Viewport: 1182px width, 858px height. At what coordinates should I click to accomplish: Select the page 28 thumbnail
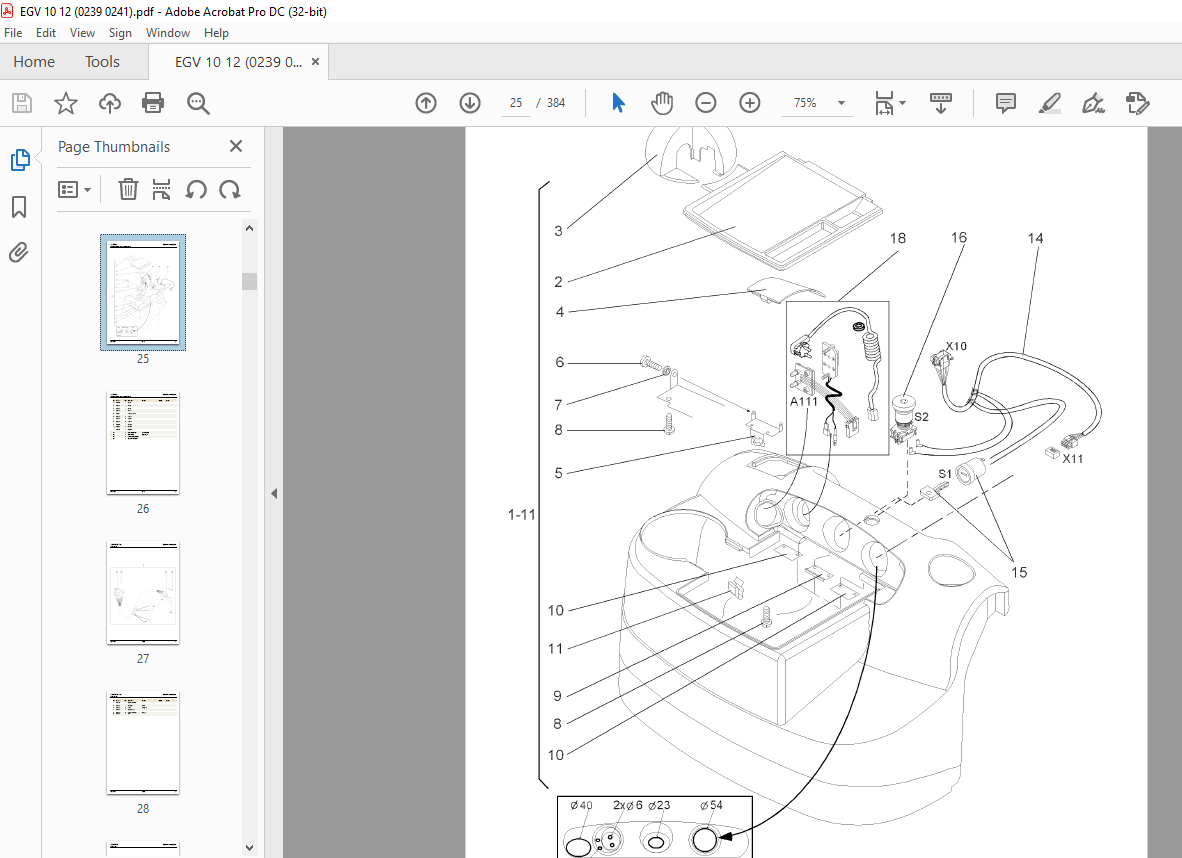[143, 743]
